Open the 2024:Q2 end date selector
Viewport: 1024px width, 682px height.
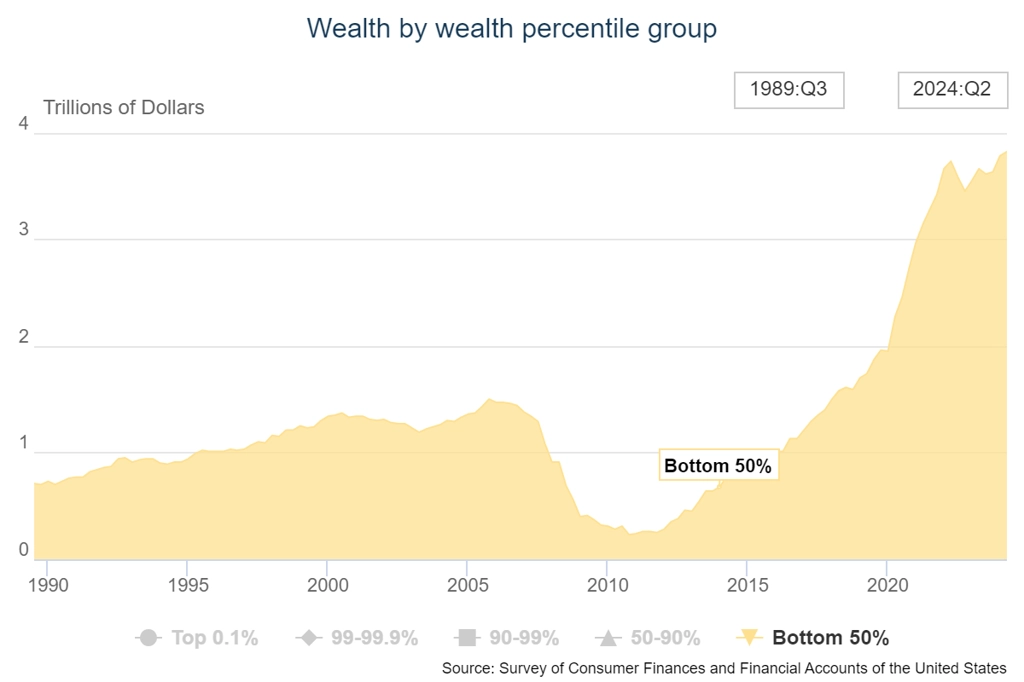(952, 89)
